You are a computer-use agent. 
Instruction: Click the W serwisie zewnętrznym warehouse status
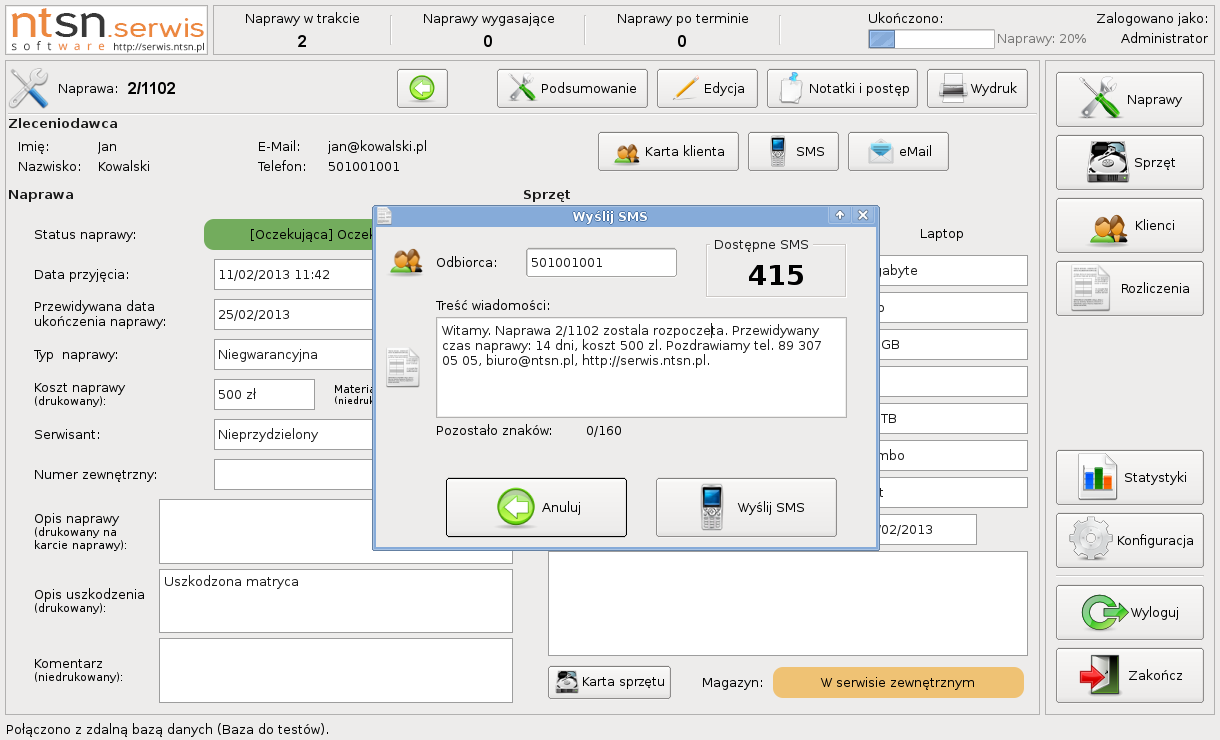click(x=898, y=683)
